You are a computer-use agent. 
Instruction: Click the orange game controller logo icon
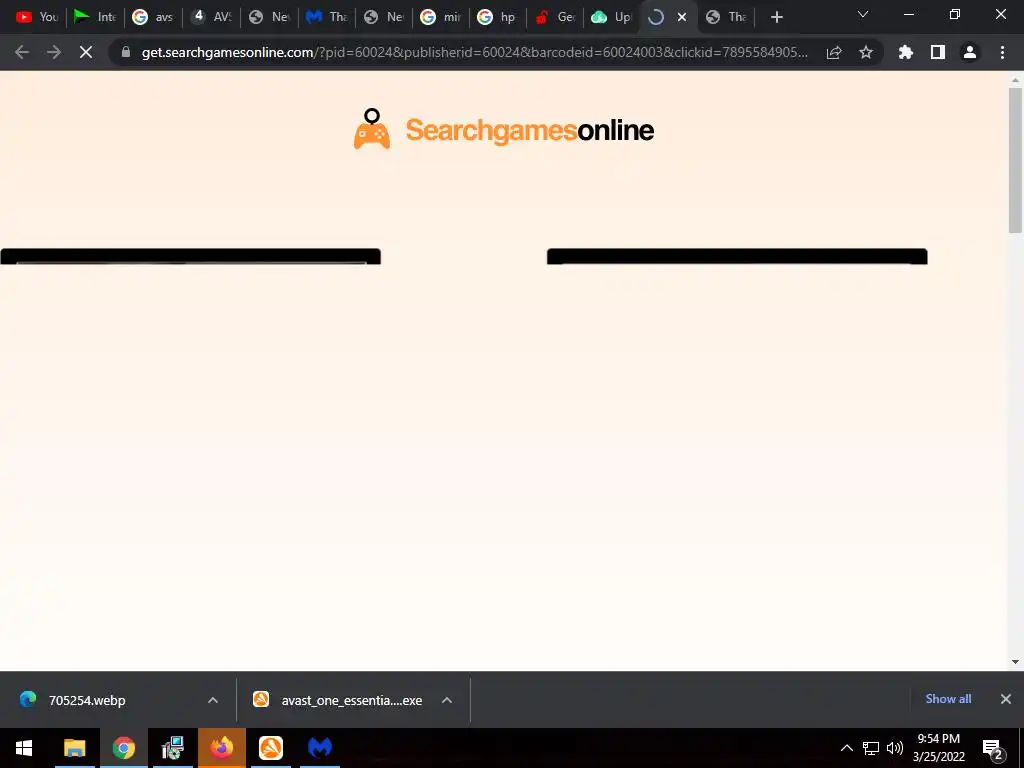(372, 129)
